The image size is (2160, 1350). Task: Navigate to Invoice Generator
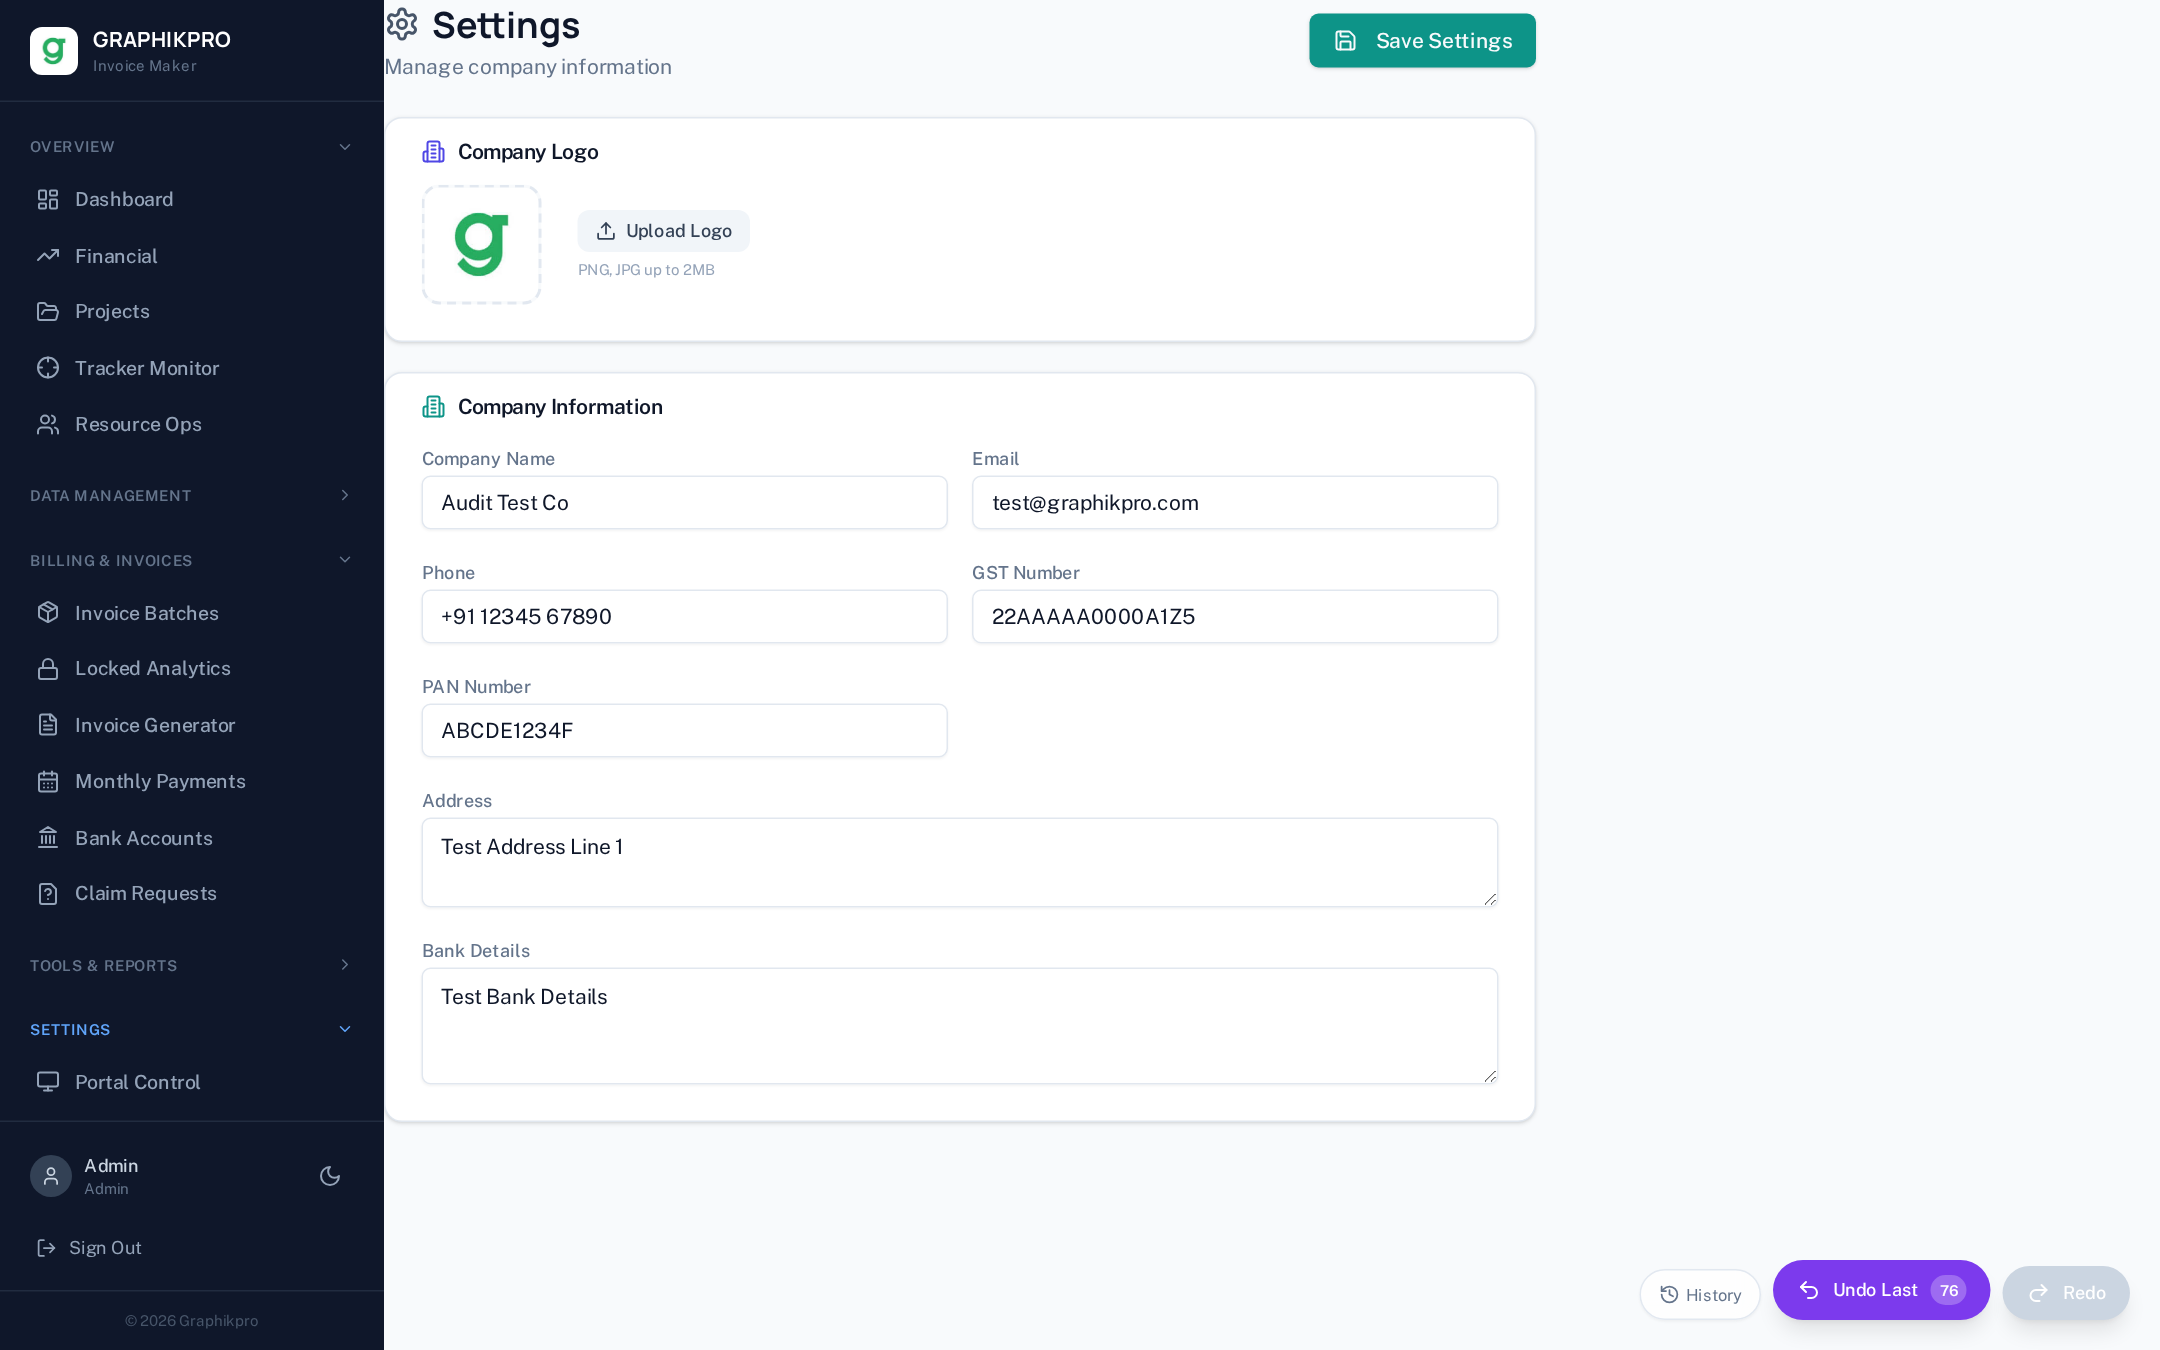(192, 725)
